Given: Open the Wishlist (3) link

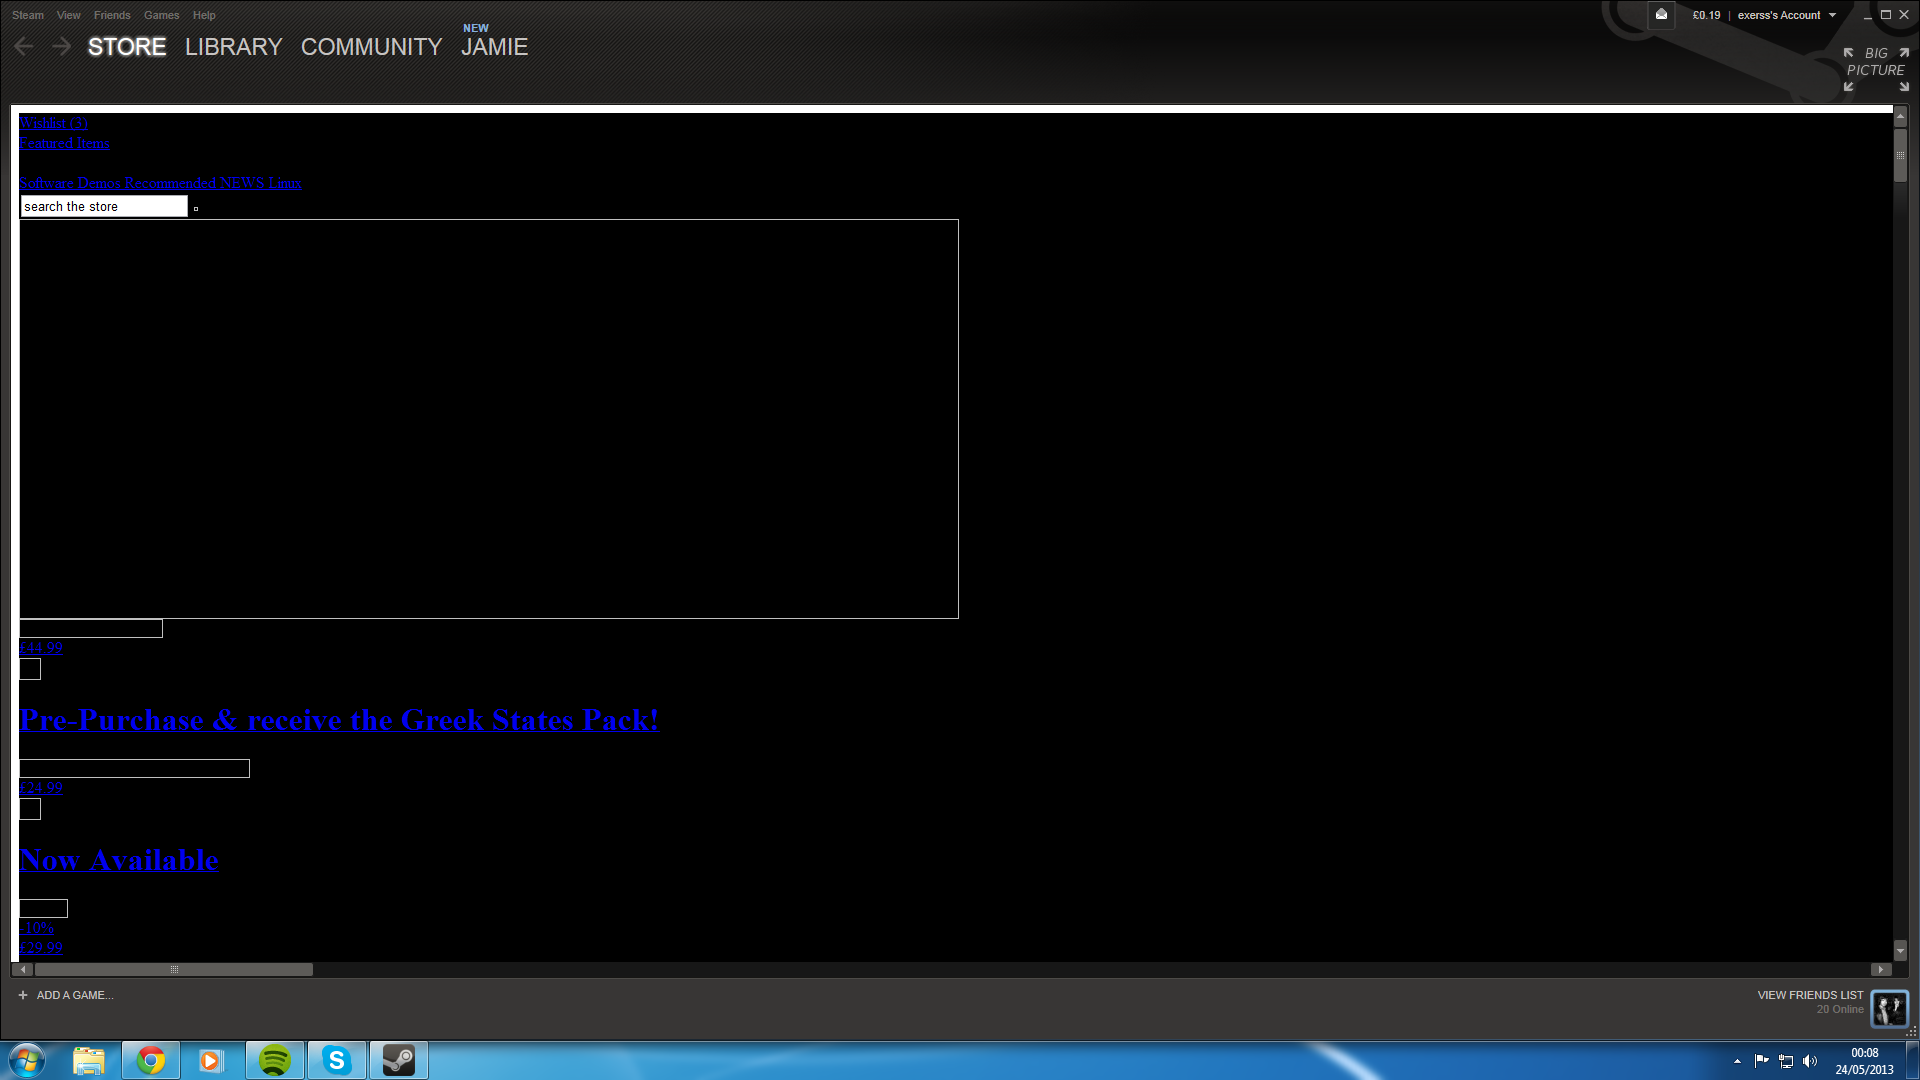Looking at the screenshot, I should [54, 123].
